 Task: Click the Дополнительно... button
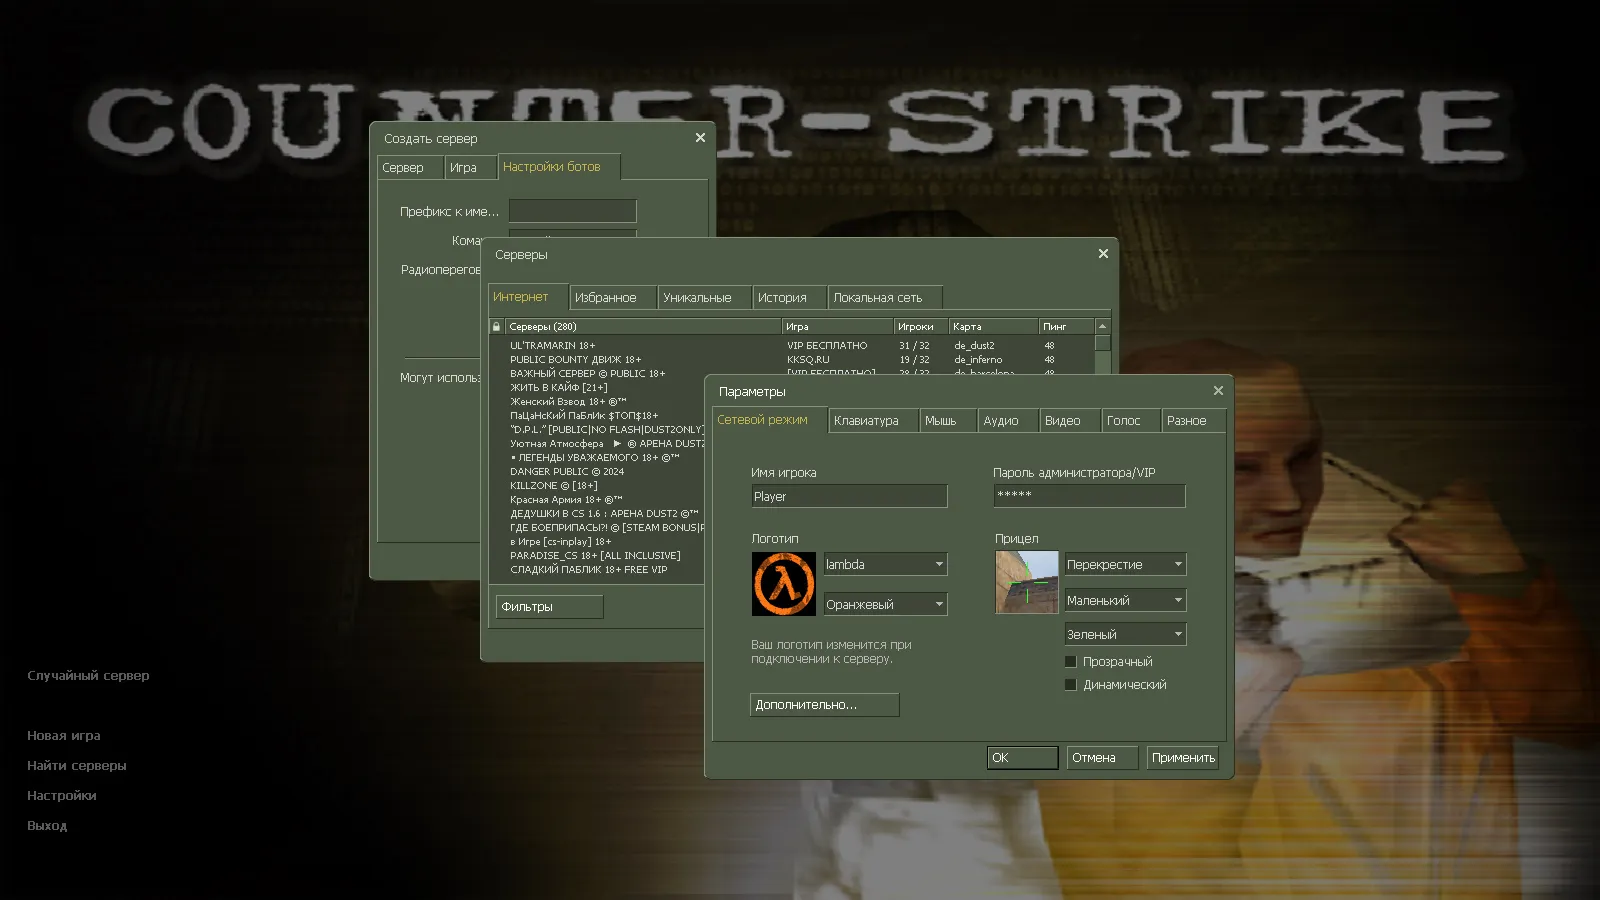pos(824,705)
